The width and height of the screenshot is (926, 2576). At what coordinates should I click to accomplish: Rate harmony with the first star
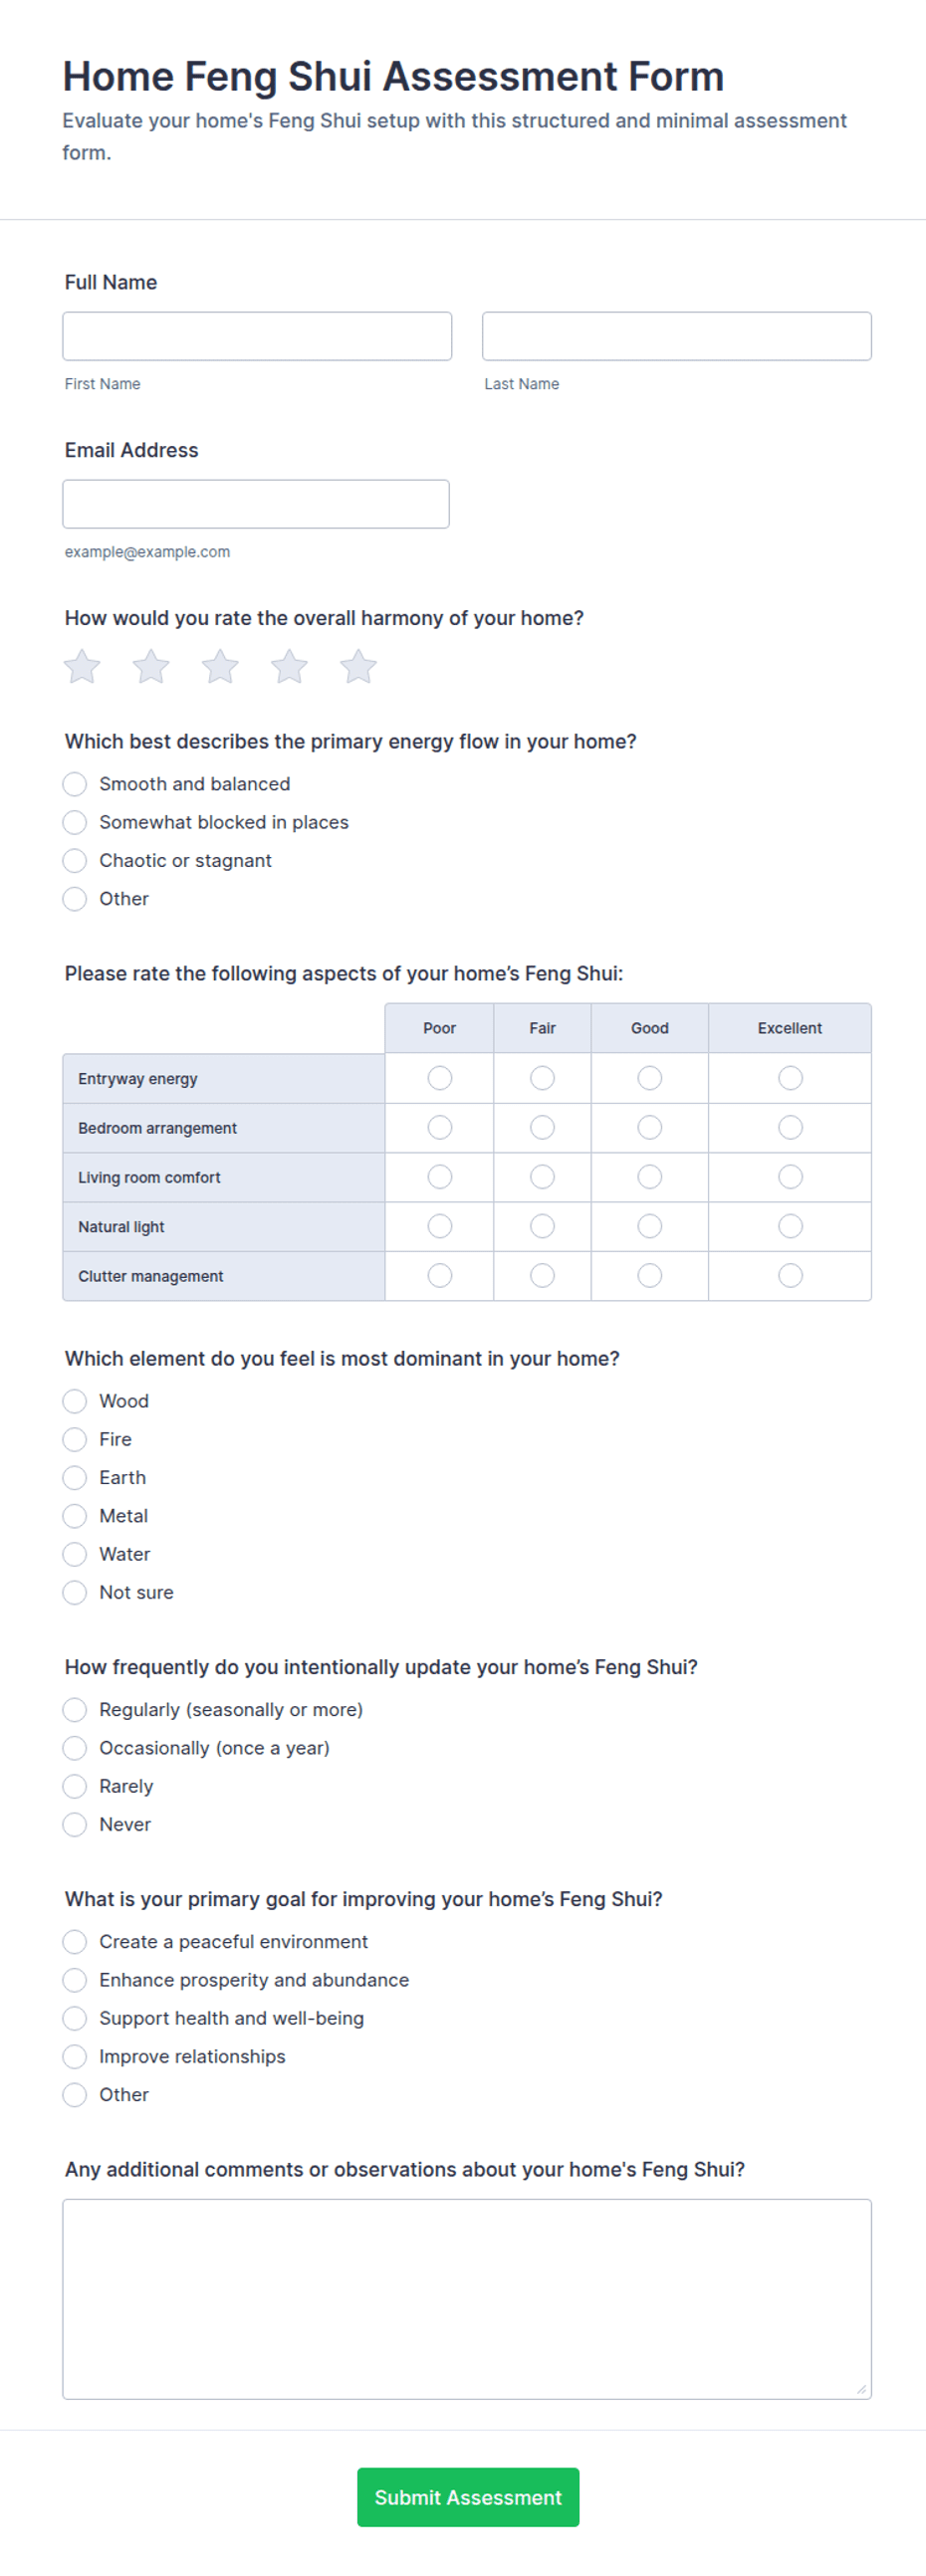82,667
